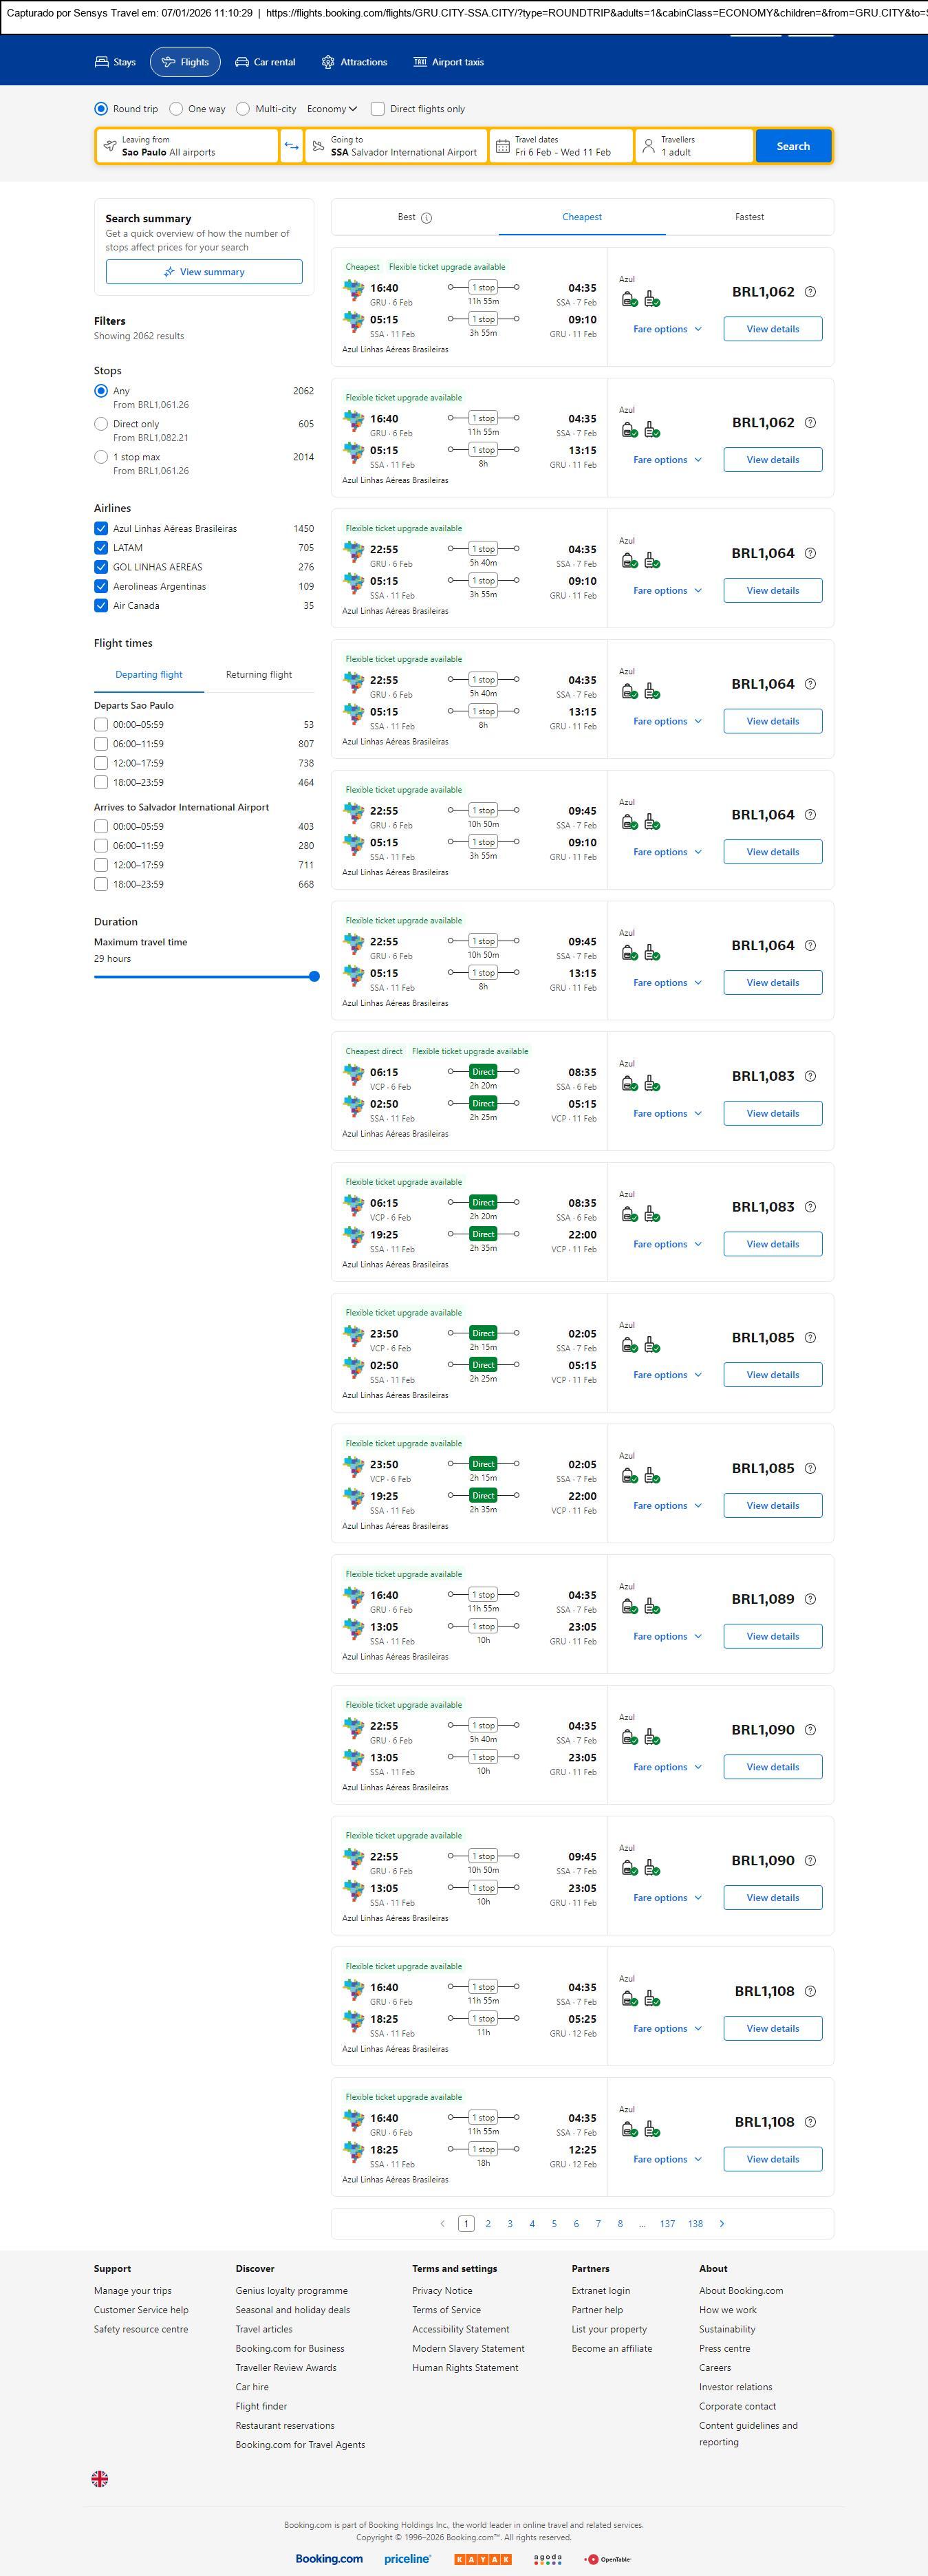Click the Attractions icon in top navigation

click(328, 62)
